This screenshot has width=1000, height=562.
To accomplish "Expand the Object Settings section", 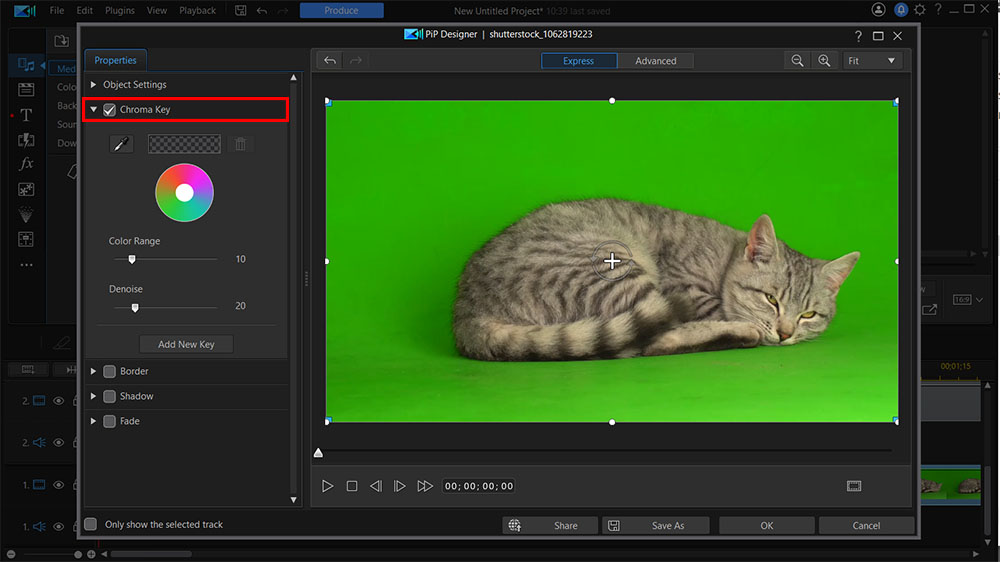I will click(x=95, y=85).
